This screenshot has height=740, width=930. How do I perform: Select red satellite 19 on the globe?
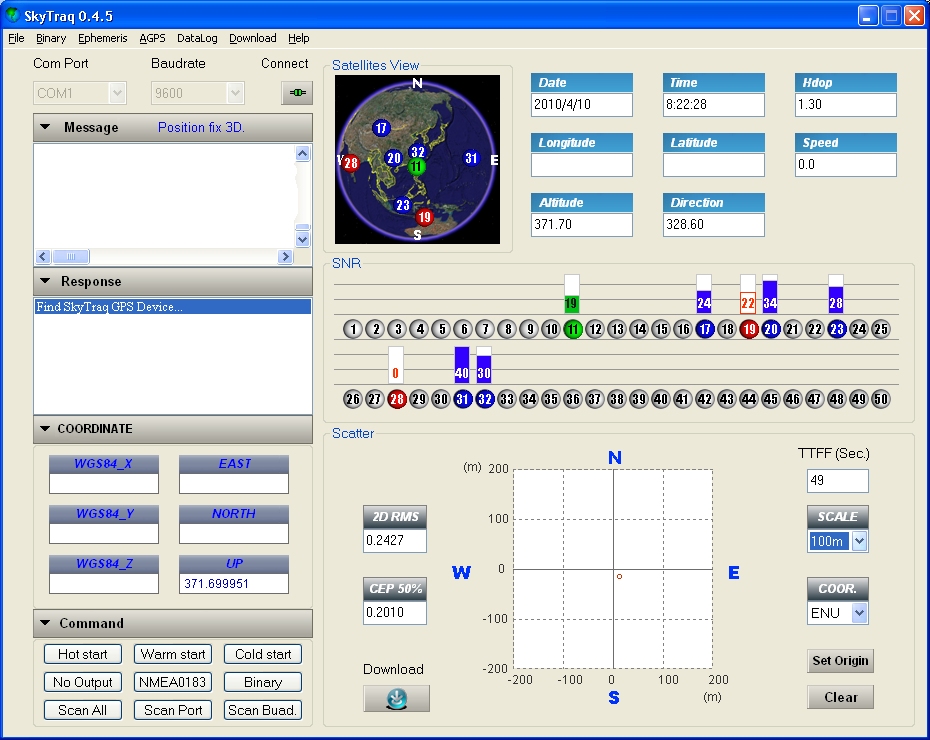click(x=424, y=217)
